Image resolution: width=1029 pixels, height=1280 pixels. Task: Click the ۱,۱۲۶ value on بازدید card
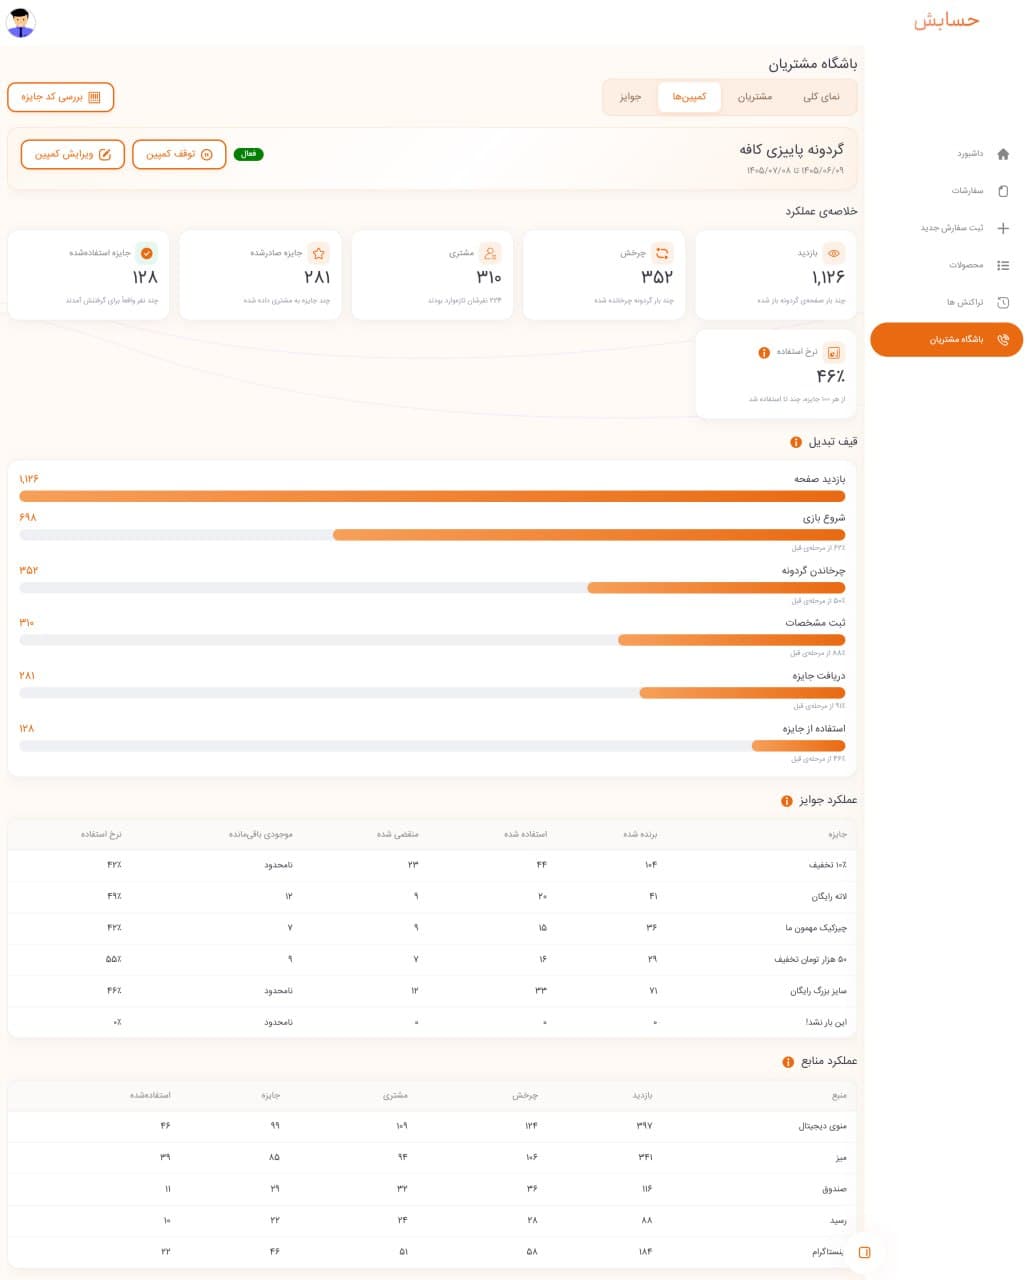tap(828, 277)
